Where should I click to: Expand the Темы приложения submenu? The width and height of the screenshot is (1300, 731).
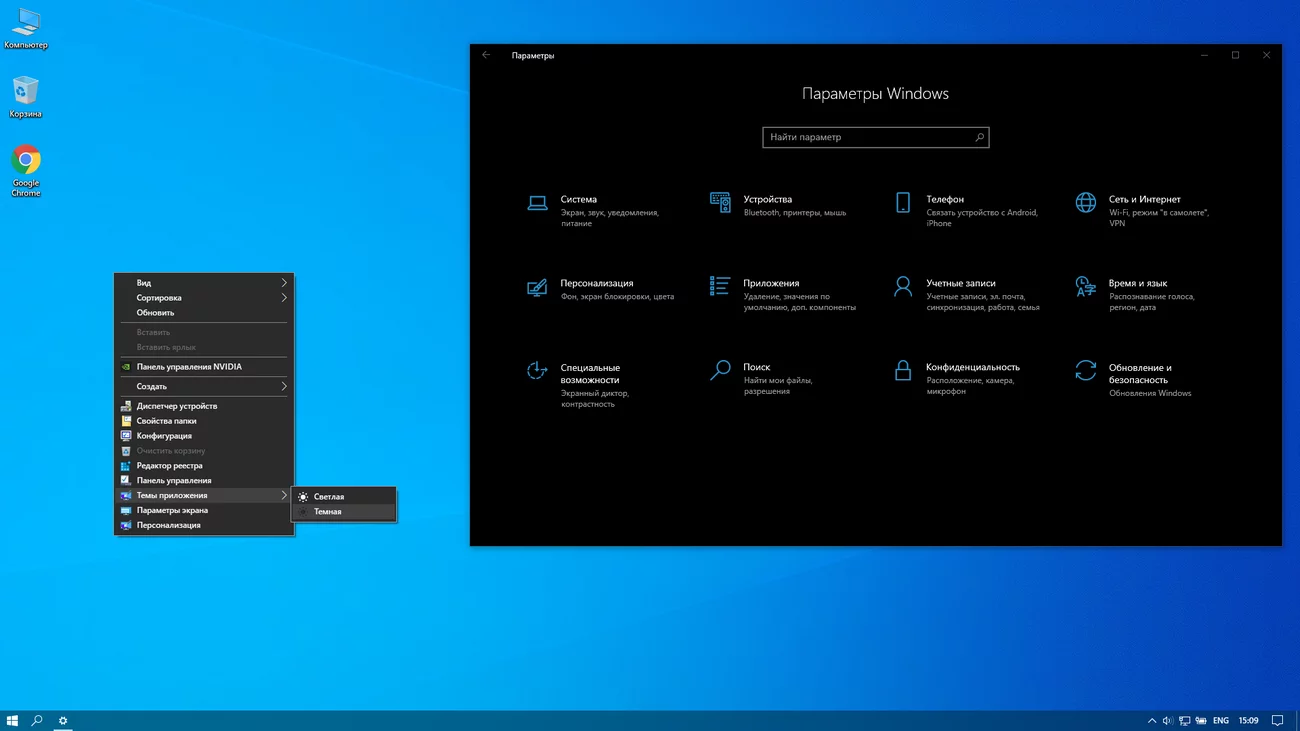point(204,496)
